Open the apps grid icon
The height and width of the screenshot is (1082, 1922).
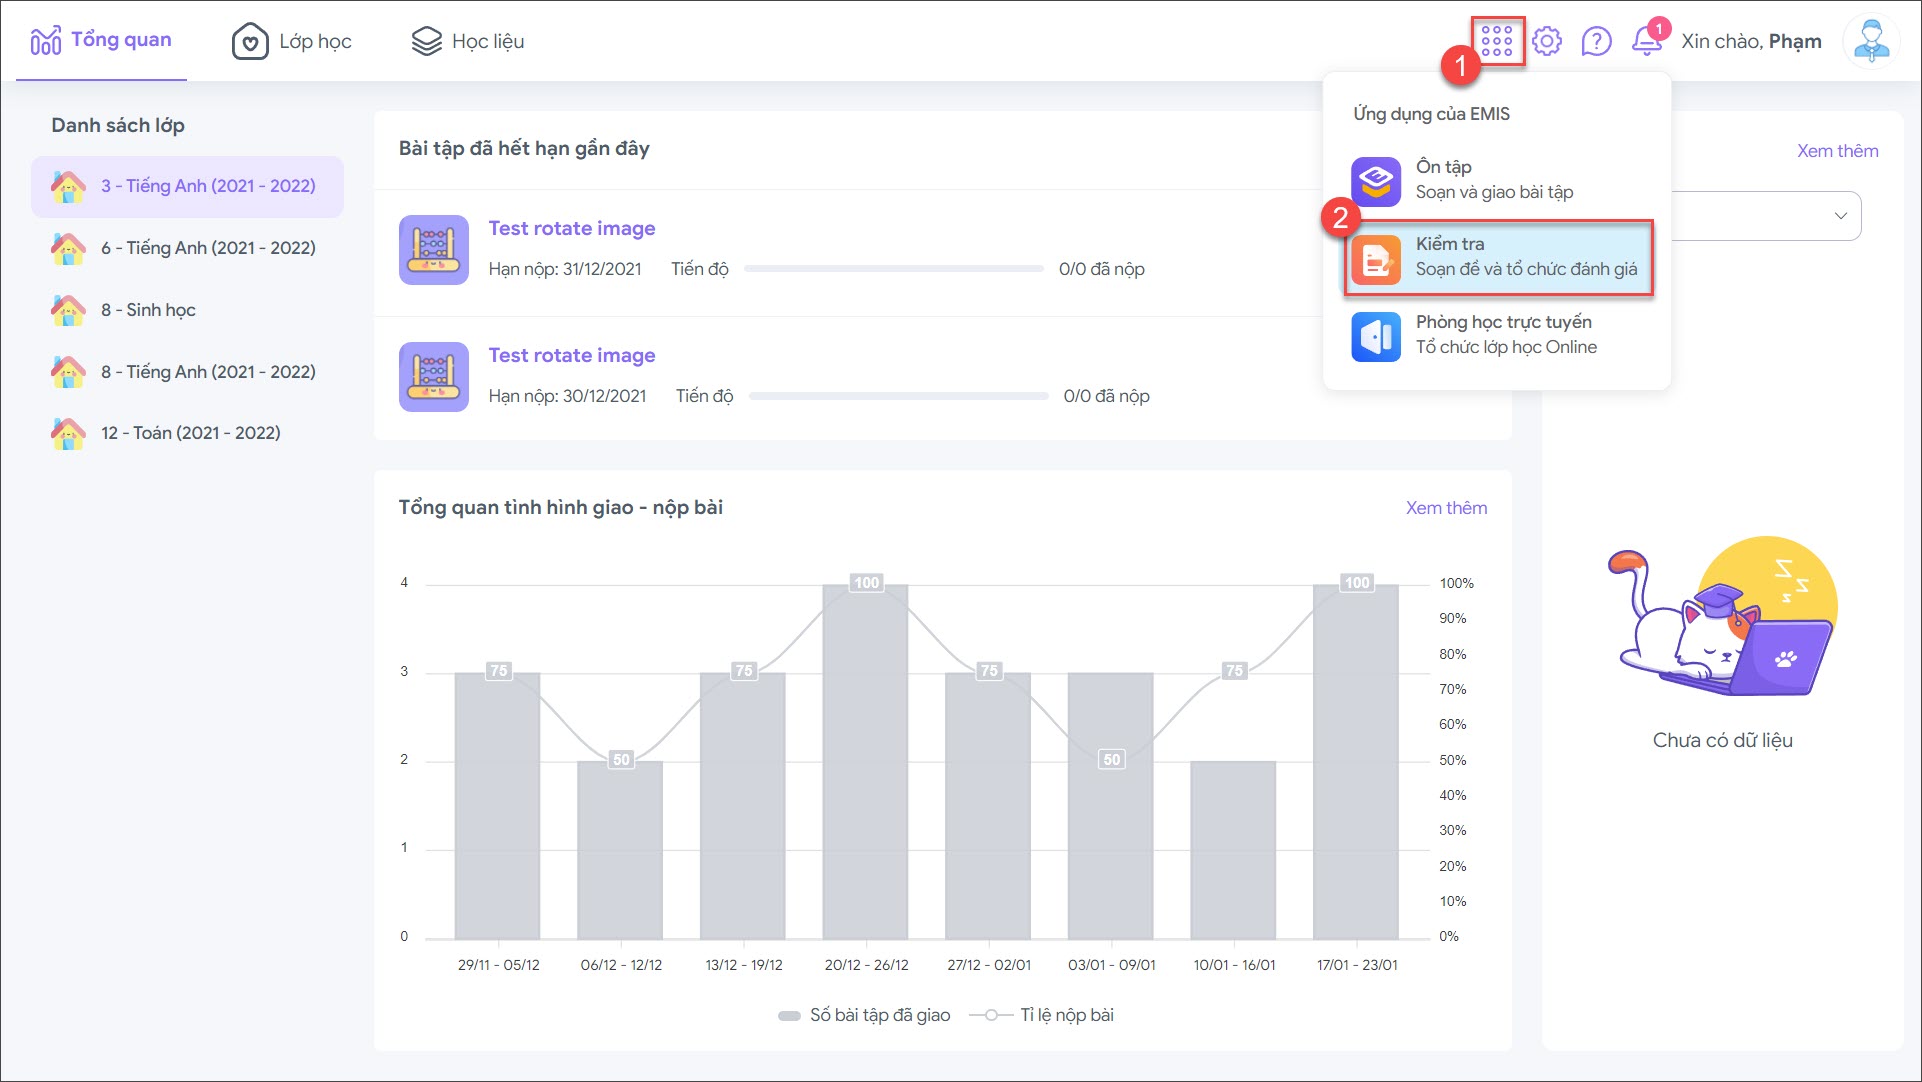click(x=1496, y=41)
